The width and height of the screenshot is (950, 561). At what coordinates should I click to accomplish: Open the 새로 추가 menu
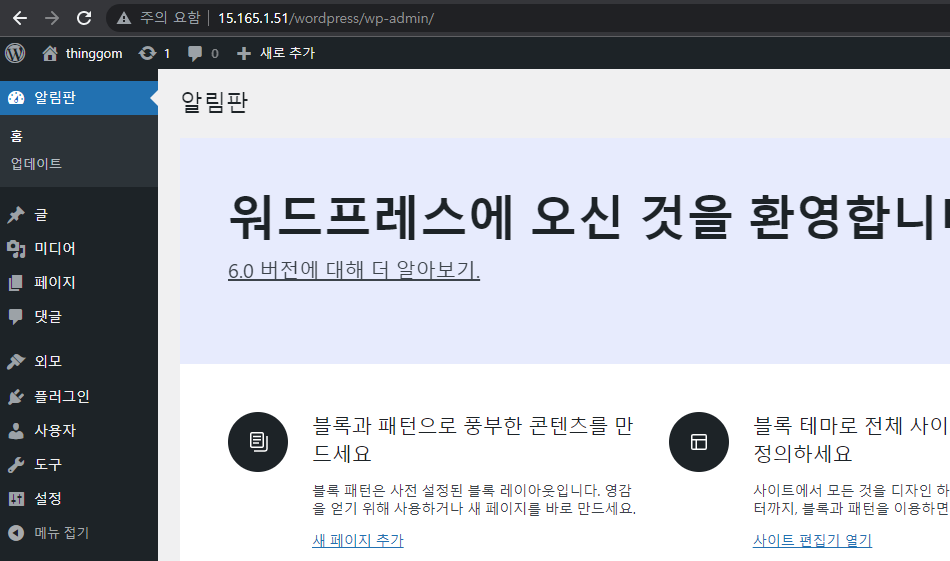point(287,53)
